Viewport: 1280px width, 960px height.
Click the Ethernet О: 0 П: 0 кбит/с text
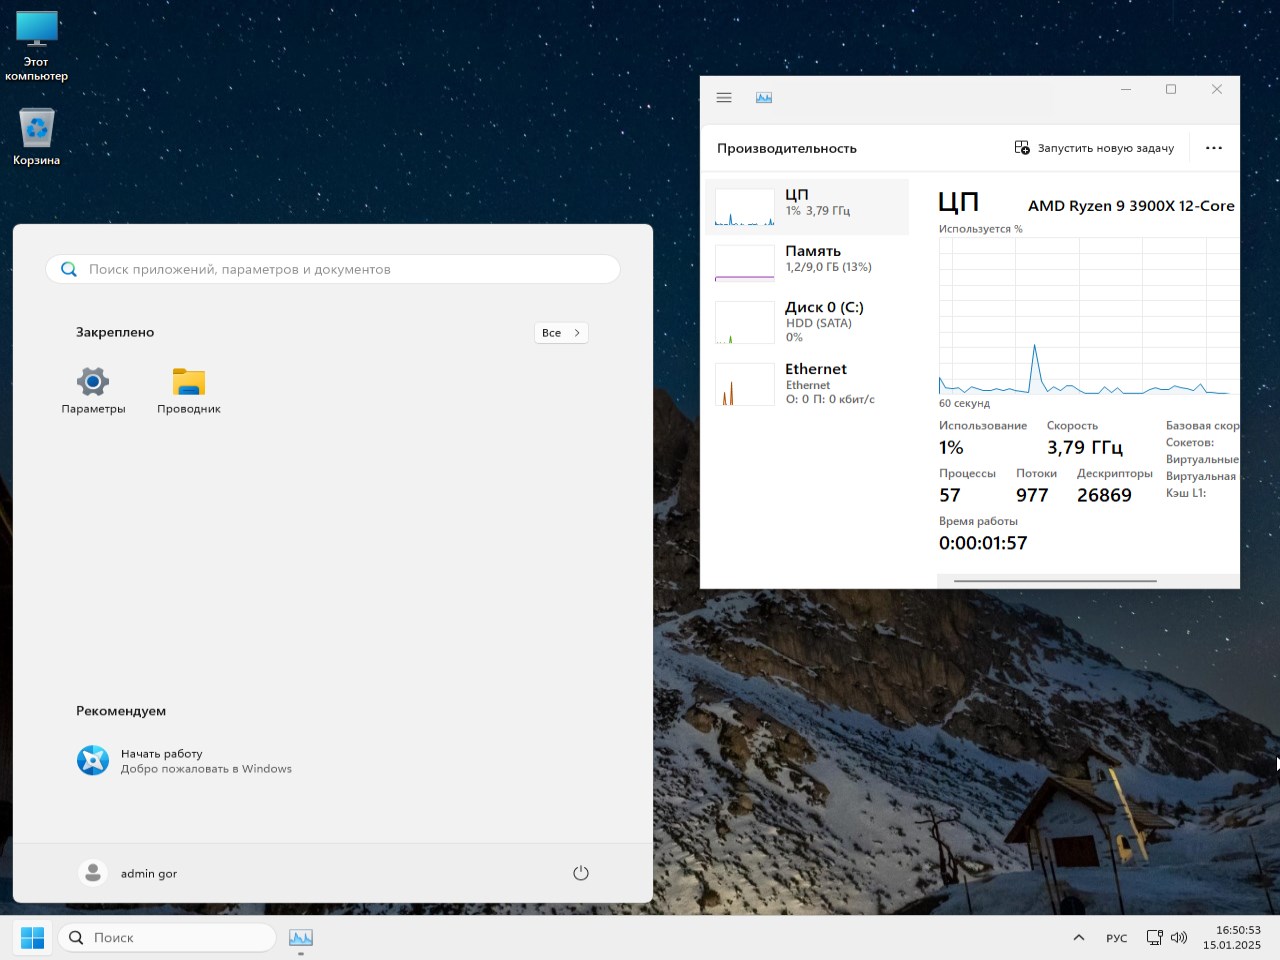click(830, 399)
